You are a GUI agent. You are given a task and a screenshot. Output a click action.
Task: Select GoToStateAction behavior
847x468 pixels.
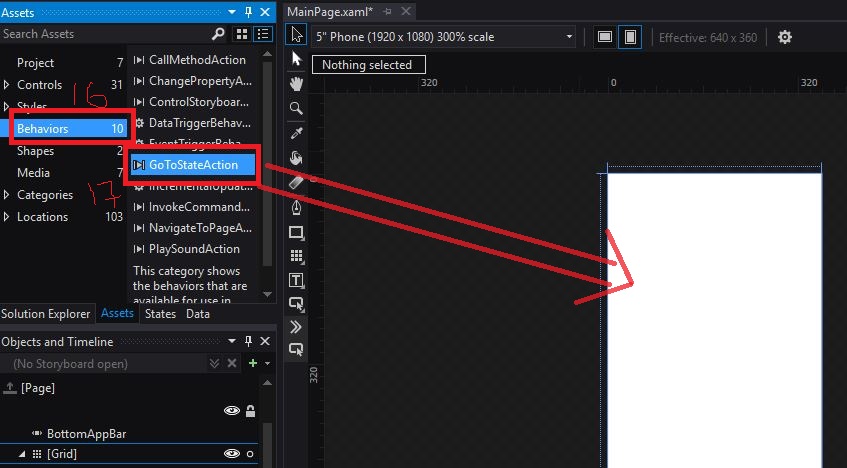[x=194, y=165]
